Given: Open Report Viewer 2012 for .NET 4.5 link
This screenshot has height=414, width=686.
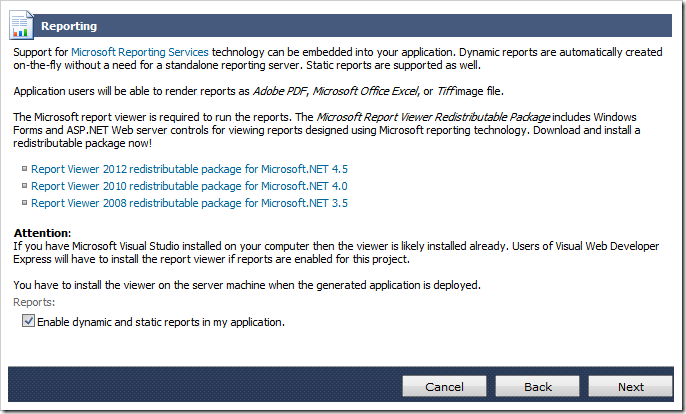Looking at the screenshot, I should (x=189, y=169).
